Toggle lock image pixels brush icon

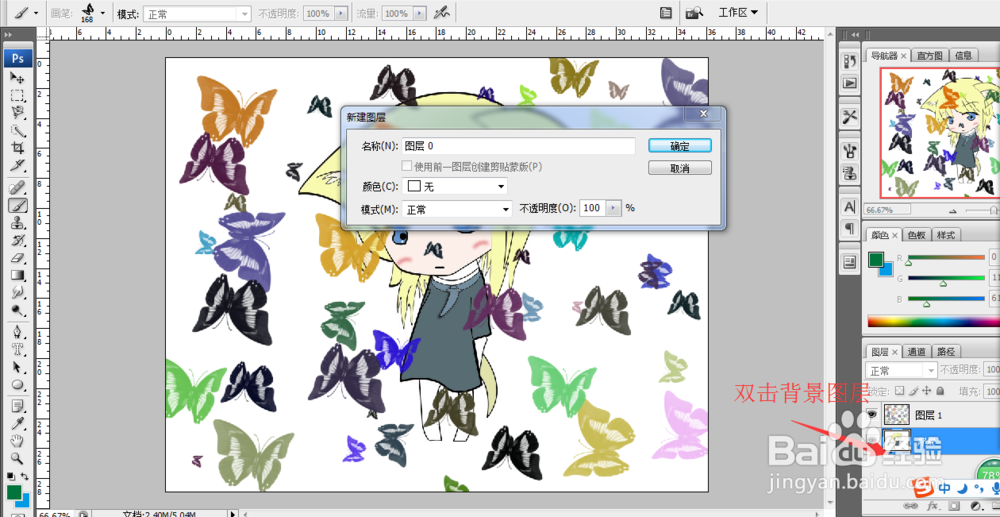(x=913, y=391)
